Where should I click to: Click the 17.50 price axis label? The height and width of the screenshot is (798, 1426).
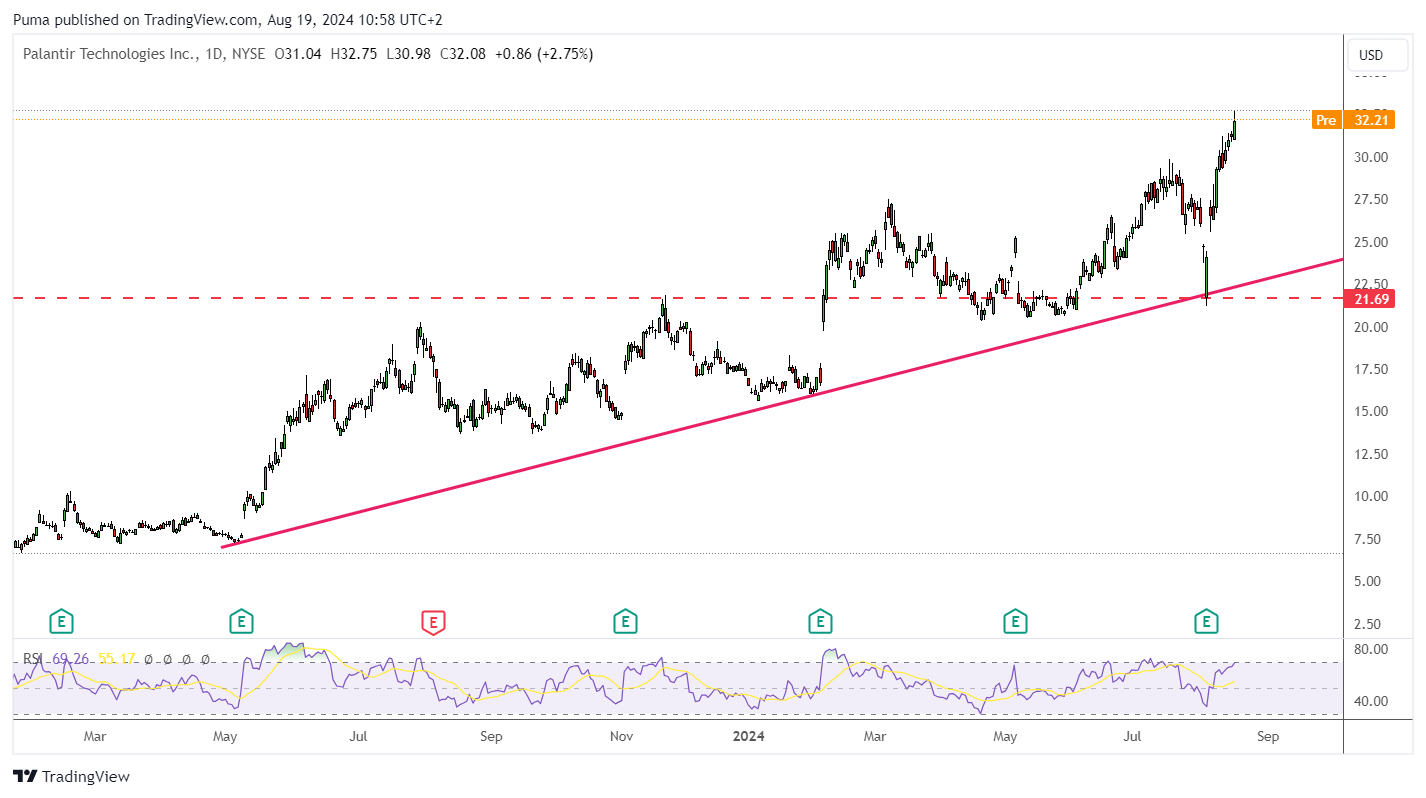(1369, 369)
